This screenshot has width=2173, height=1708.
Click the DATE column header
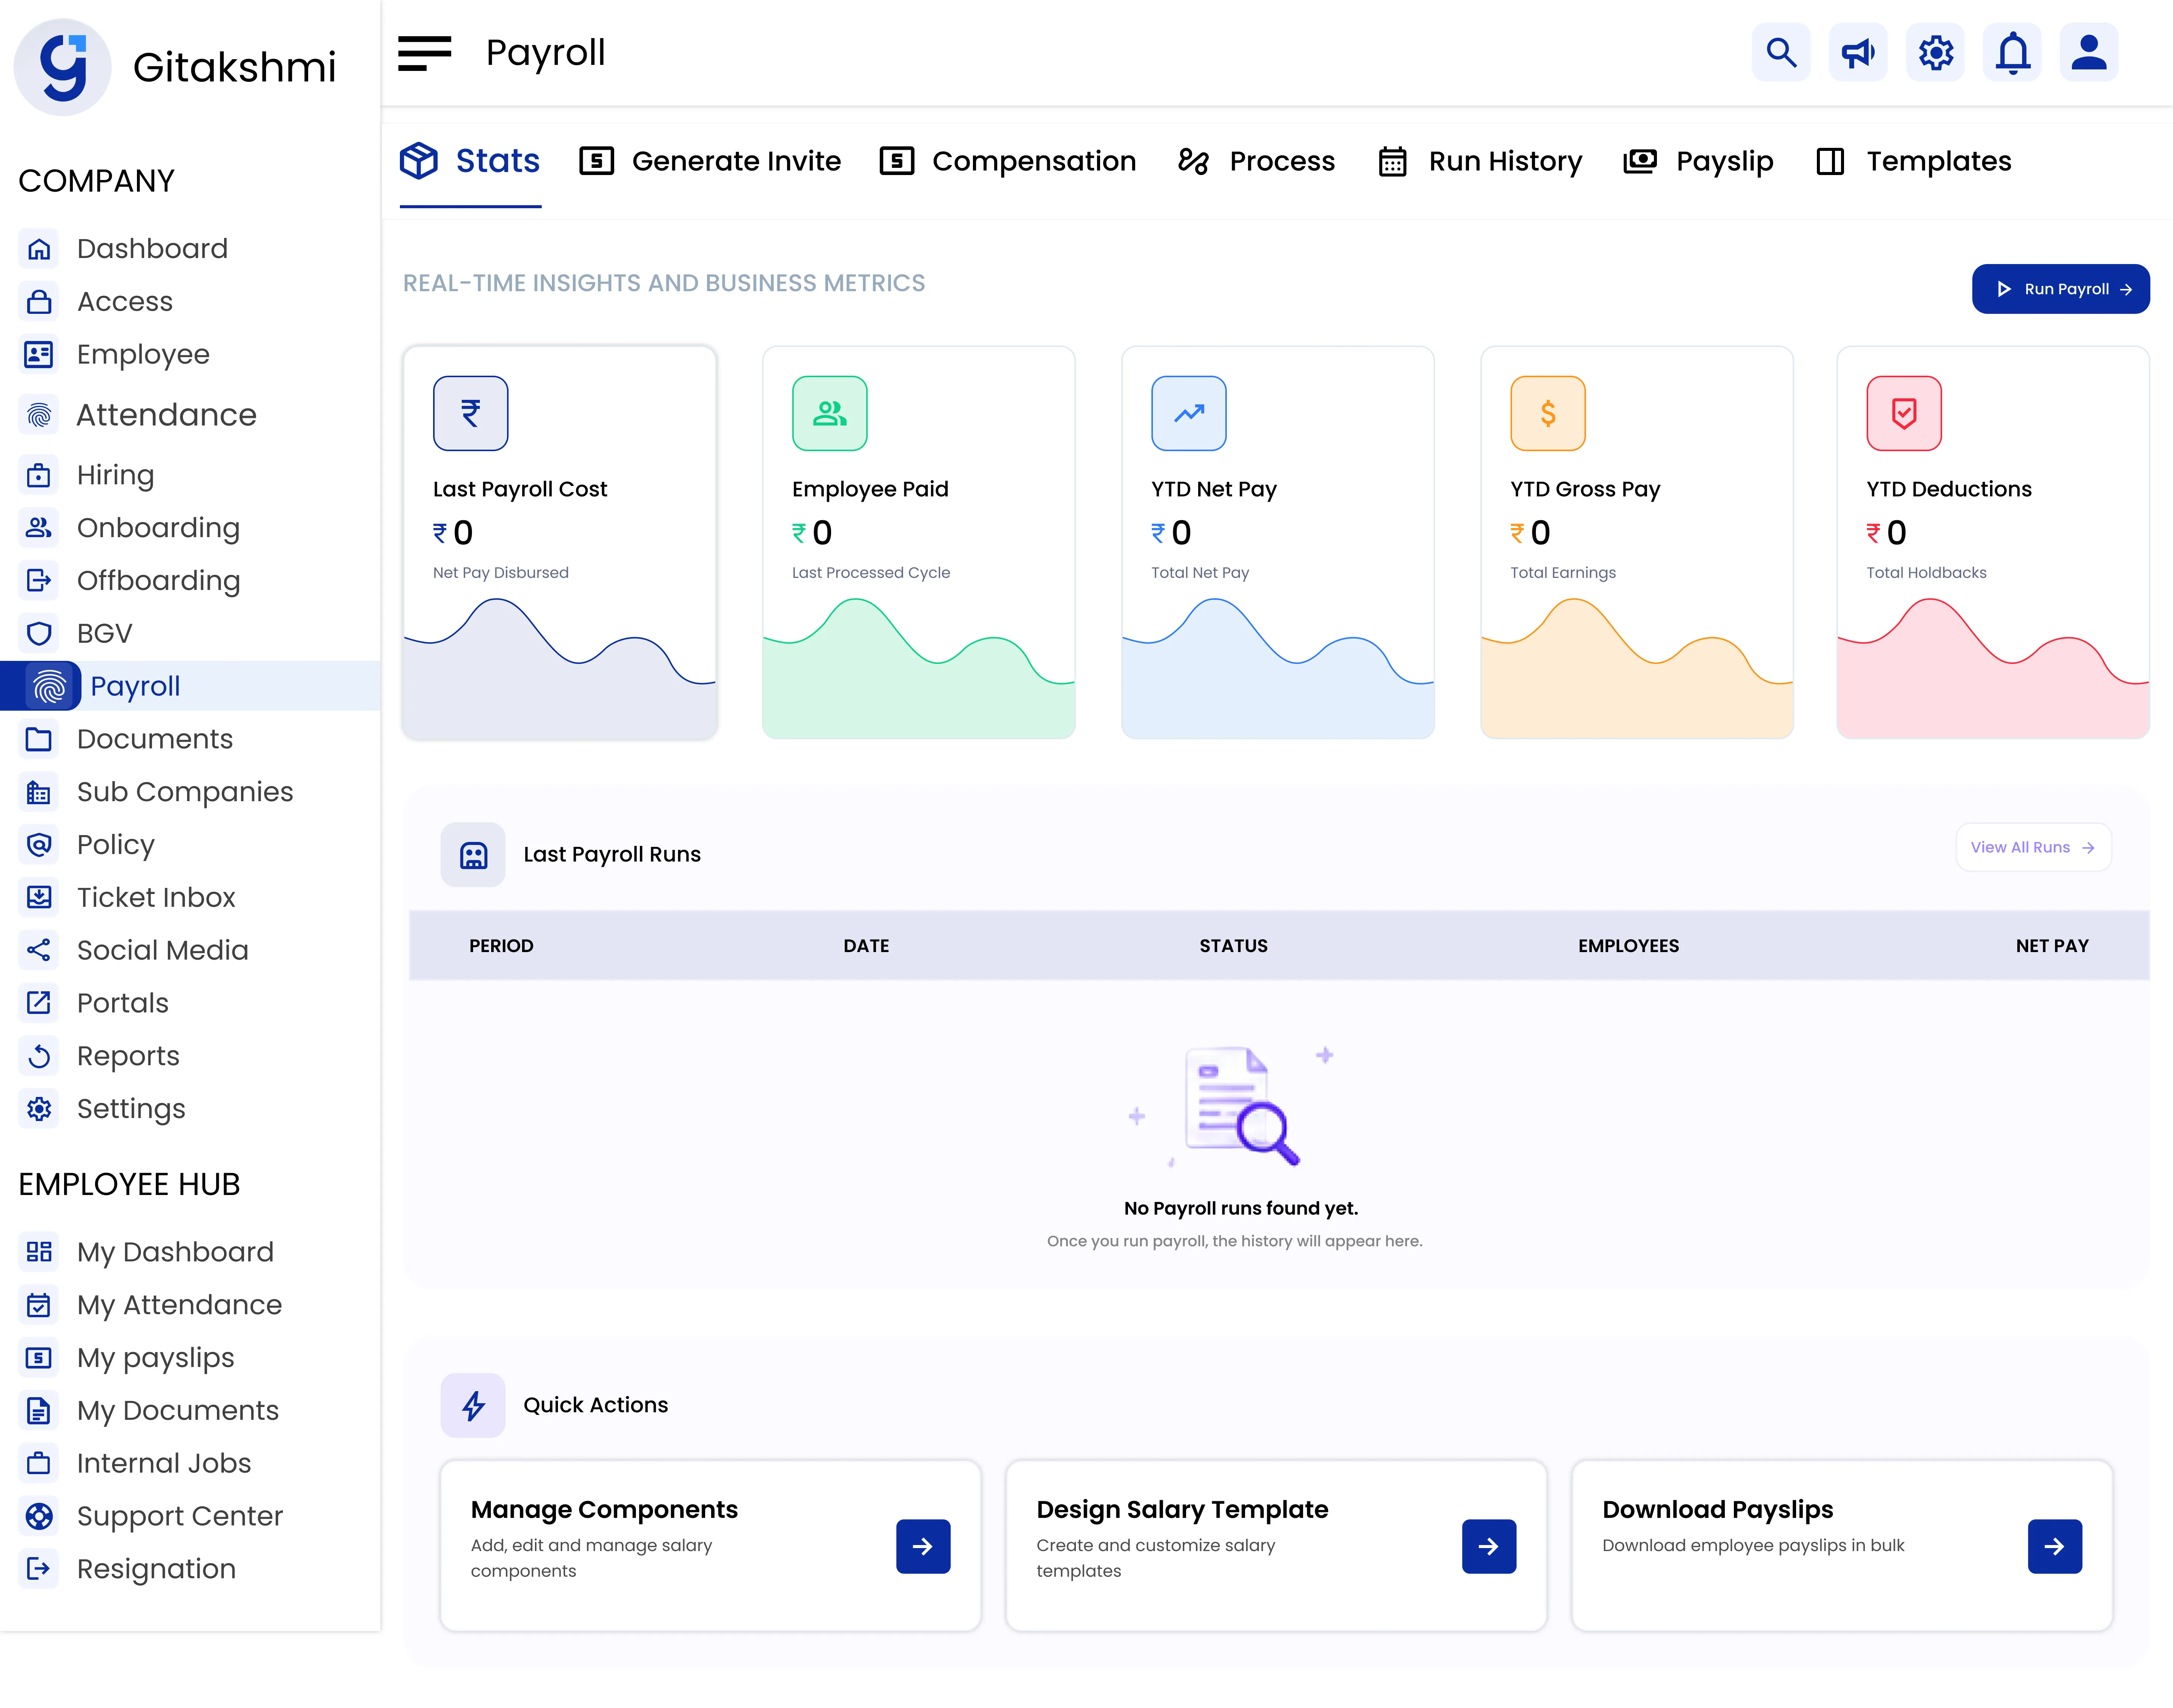click(x=866, y=946)
